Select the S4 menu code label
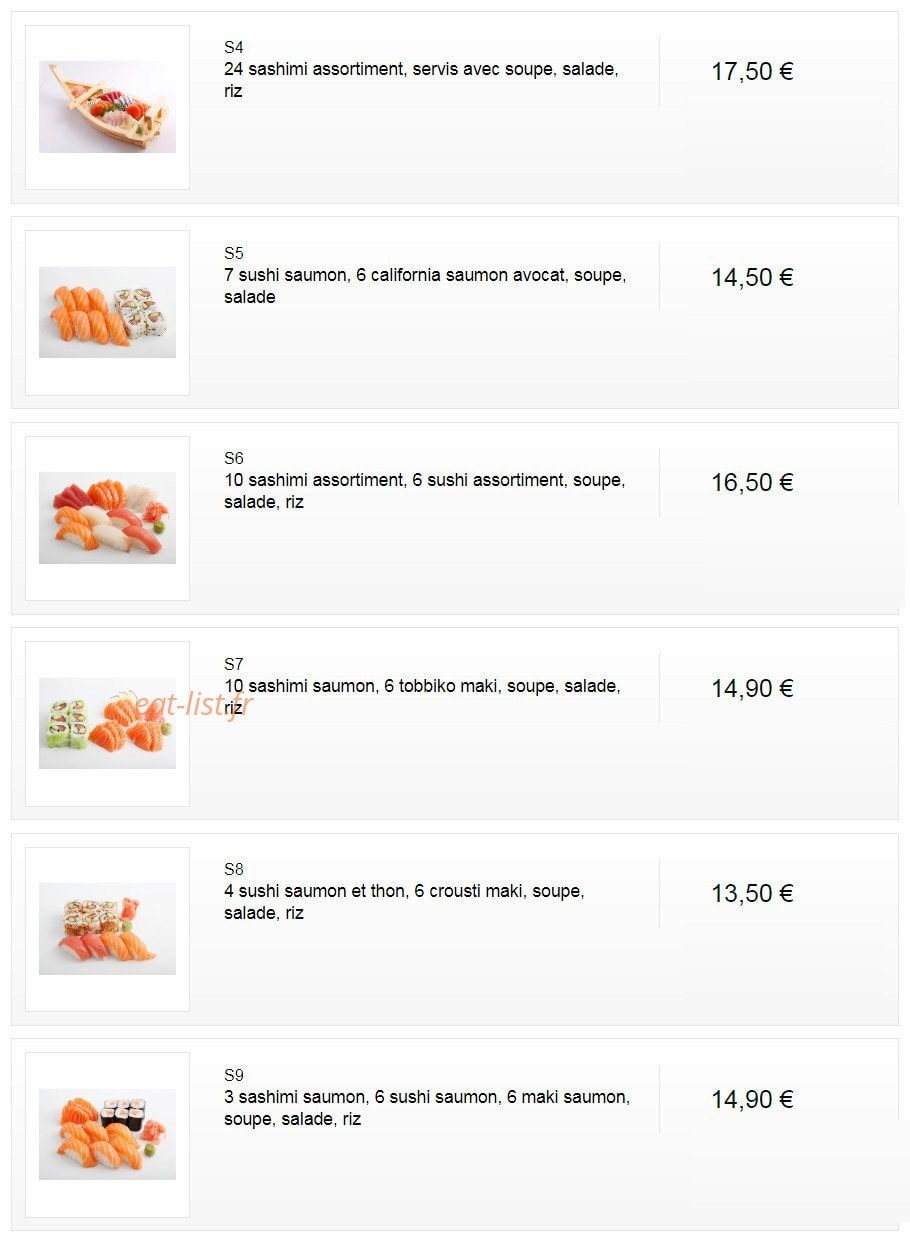This screenshot has height=1243, width=910. (x=234, y=47)
